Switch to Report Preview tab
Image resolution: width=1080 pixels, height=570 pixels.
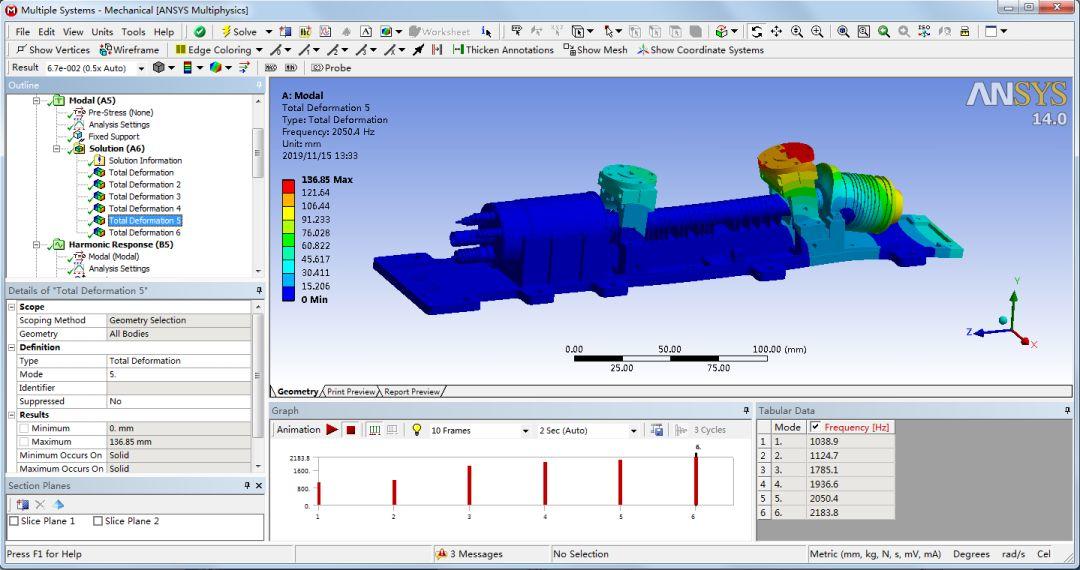pos(412,392)
